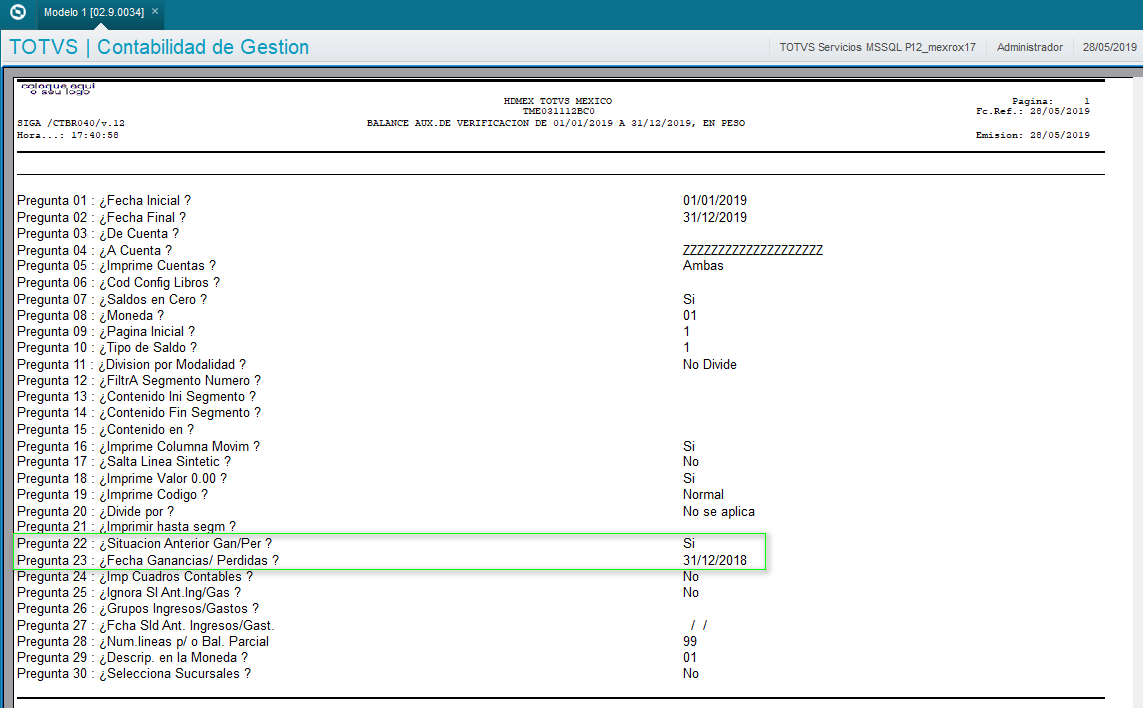Image resolution: width=1143 pixels, height=708 pixels.
Task: Click Emision: 28/05/2019 text
Action: (x=1033, y=135)
